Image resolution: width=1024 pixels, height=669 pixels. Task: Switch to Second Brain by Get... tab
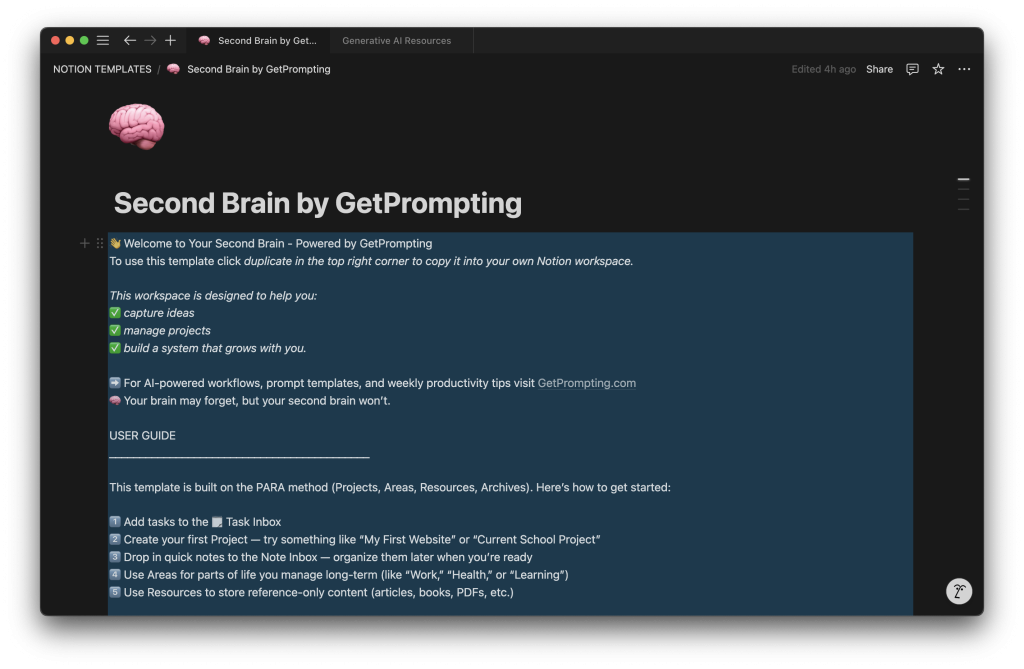(x=258, y=41)
